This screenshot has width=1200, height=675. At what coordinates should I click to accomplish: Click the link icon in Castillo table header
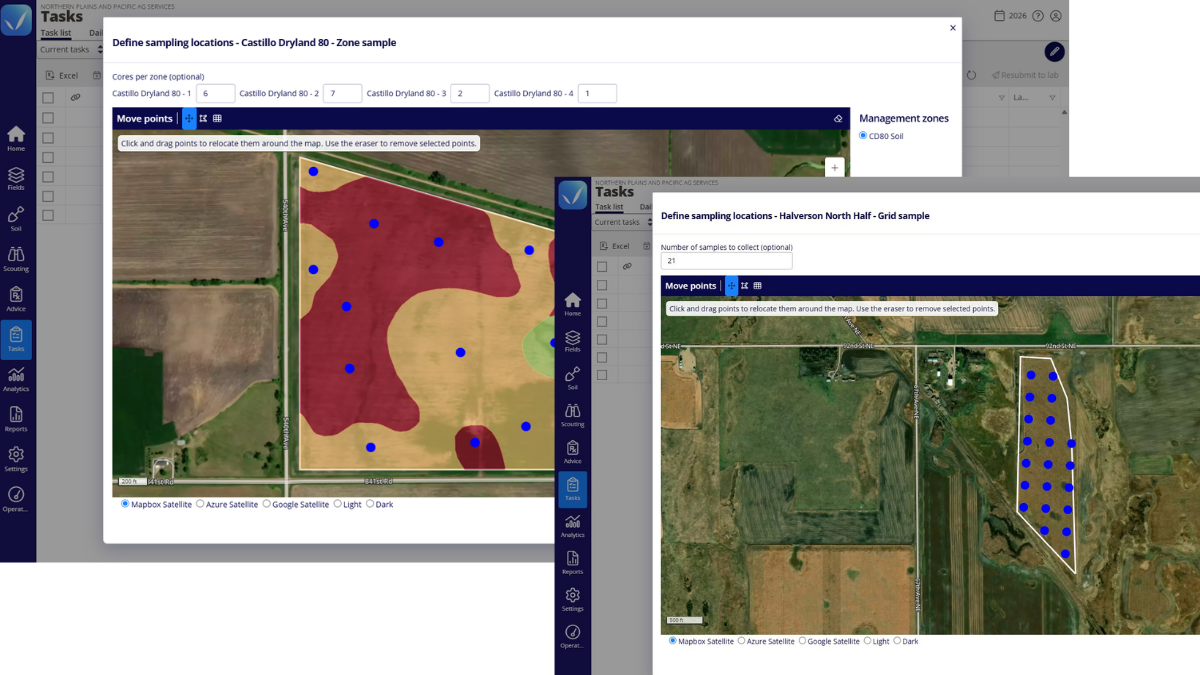pyautogui.click(x=75, y=98)
